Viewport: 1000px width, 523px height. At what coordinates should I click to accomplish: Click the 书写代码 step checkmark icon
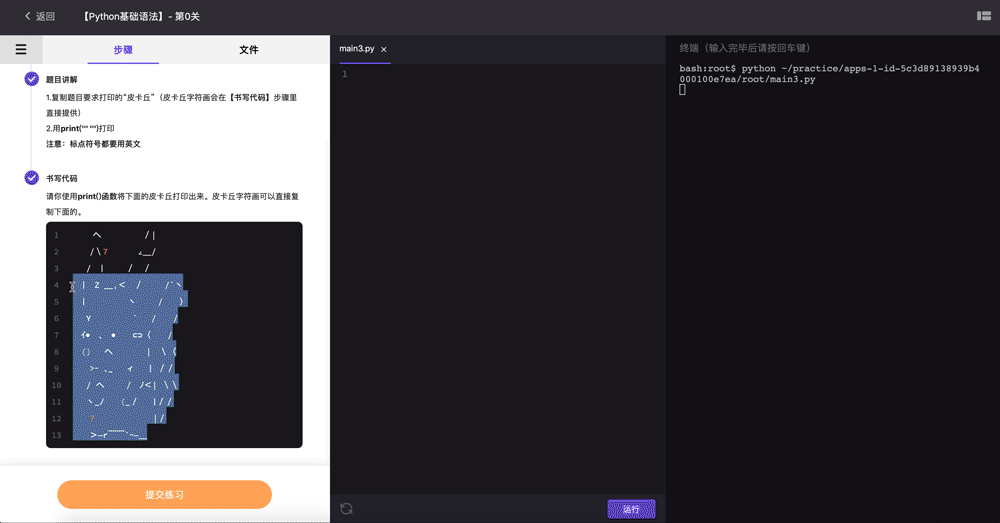31,178
